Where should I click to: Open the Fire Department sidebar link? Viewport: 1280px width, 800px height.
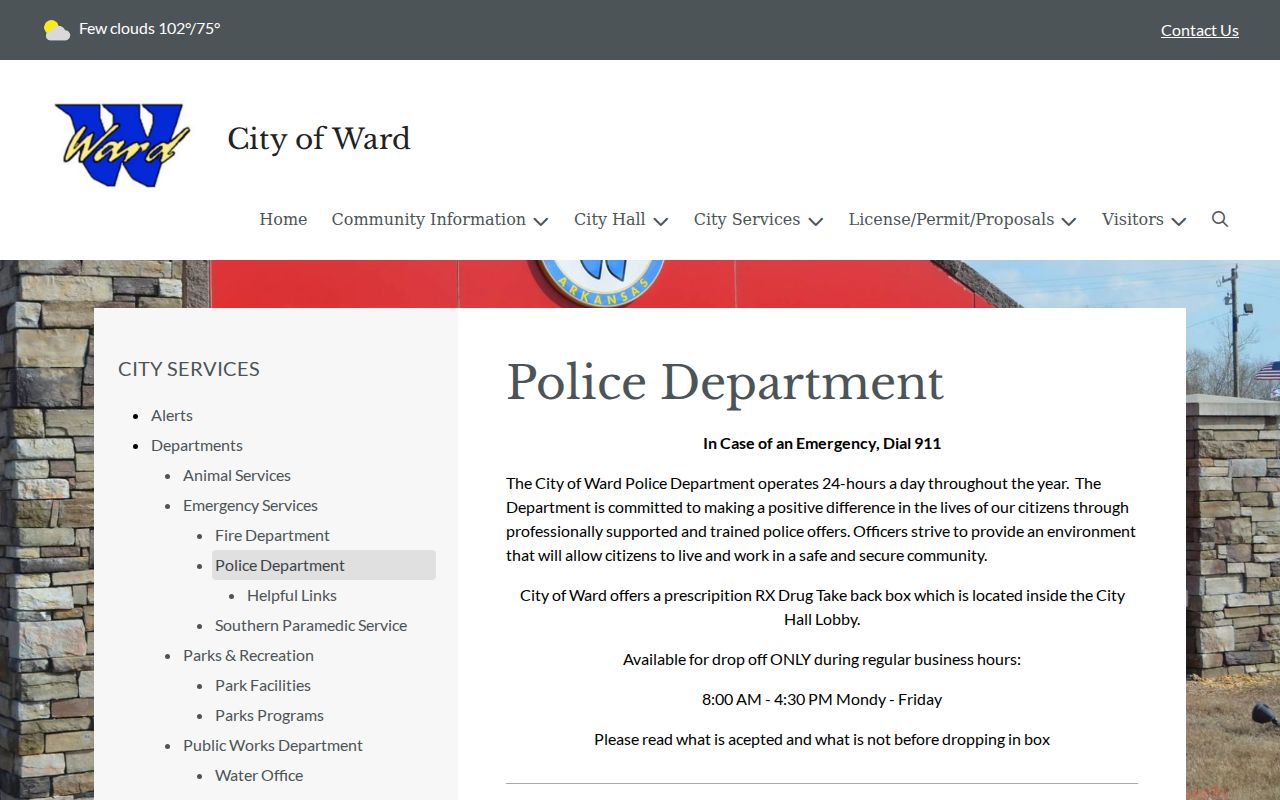click(272, 535)
